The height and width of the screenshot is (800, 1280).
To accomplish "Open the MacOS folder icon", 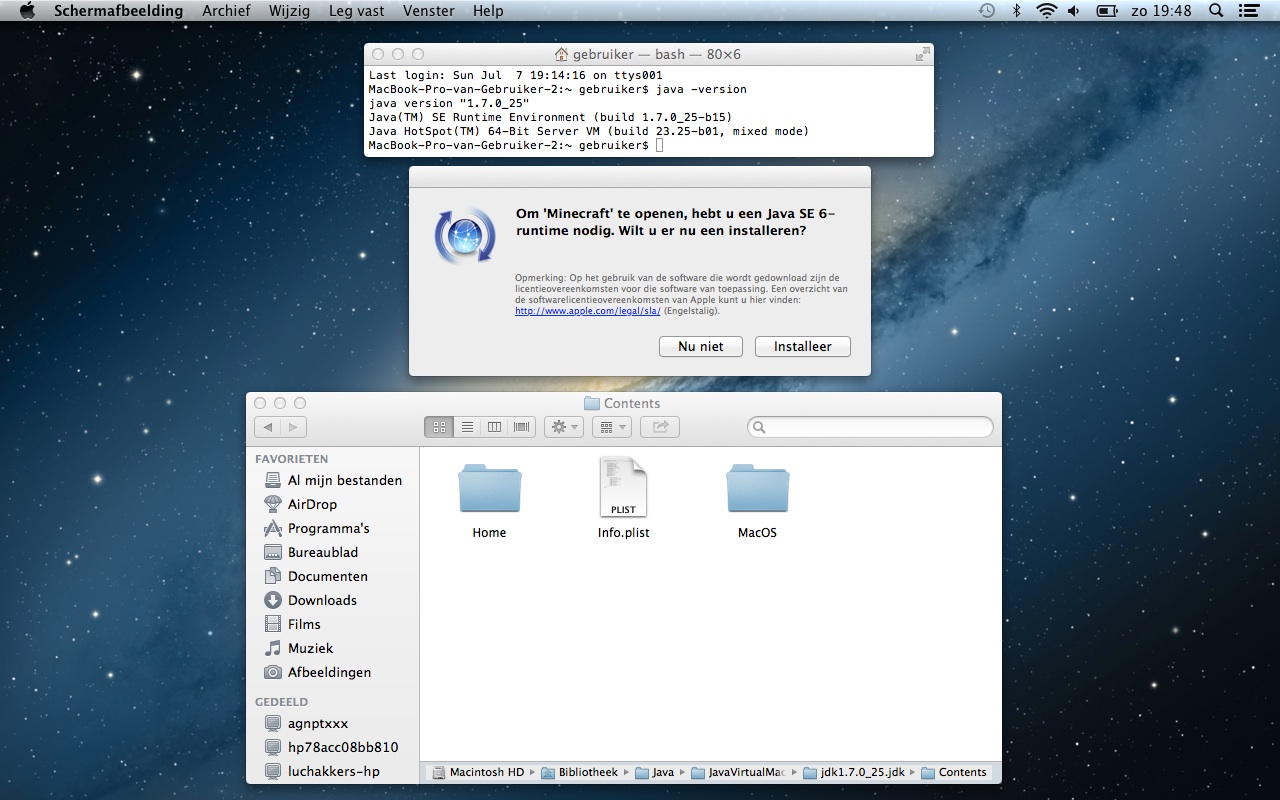I will click(757, 489).
